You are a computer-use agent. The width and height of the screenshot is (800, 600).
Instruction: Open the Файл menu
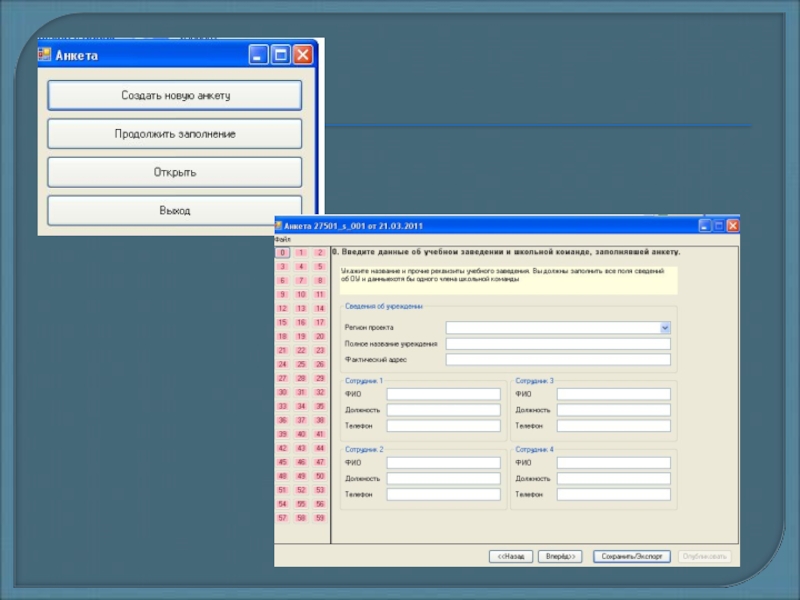[x=281, y=240]
